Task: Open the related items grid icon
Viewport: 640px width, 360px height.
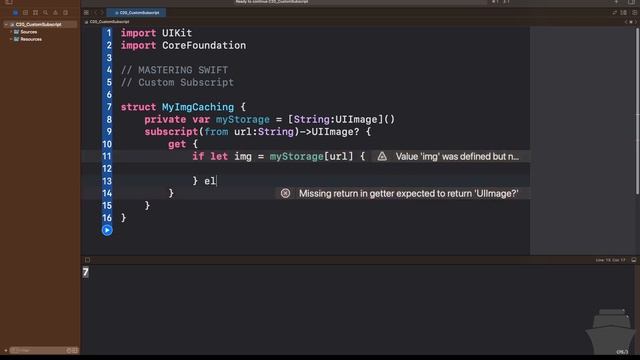Action: pos(86,13)
